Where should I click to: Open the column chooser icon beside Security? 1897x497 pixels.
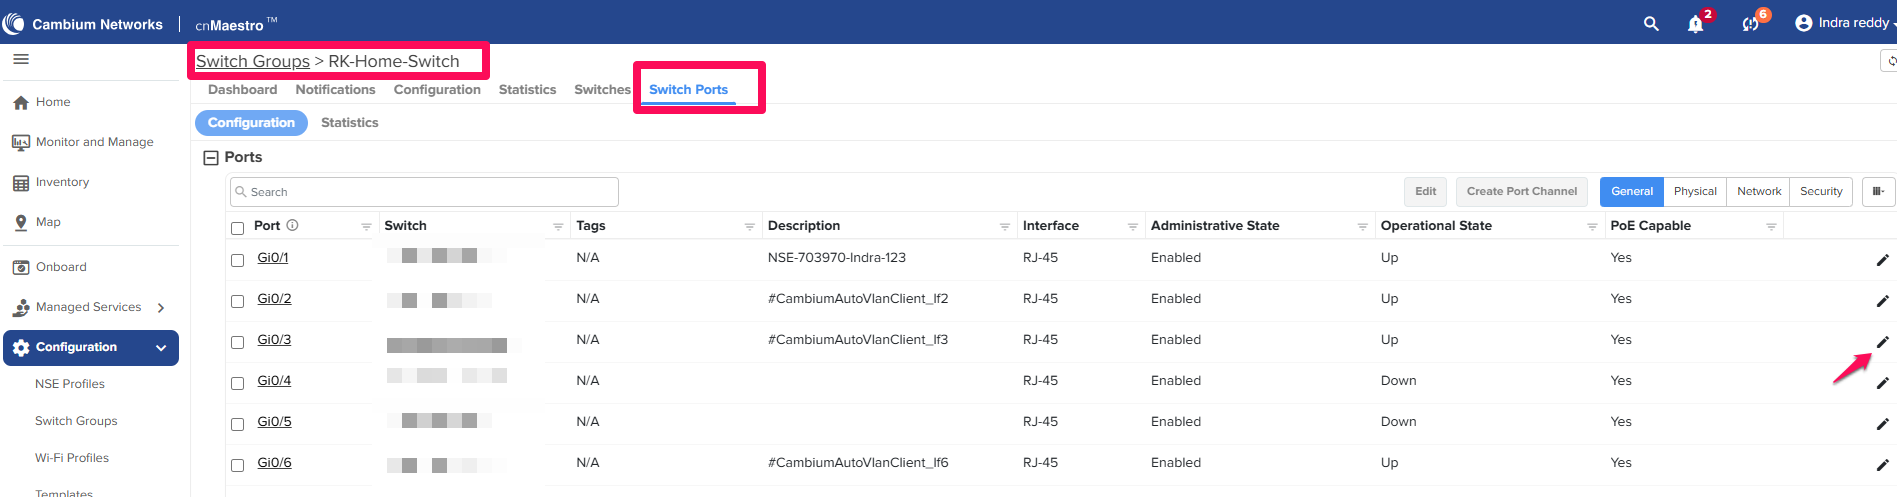[x=1878, y=191]
